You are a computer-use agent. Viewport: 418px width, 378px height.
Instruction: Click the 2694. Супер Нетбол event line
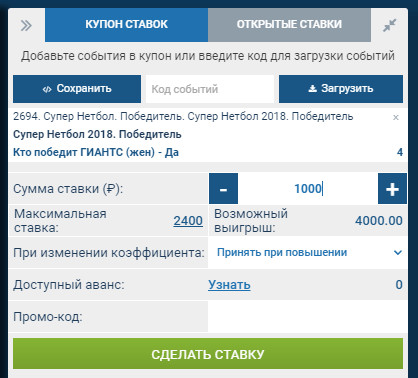[x=183, y=116]
